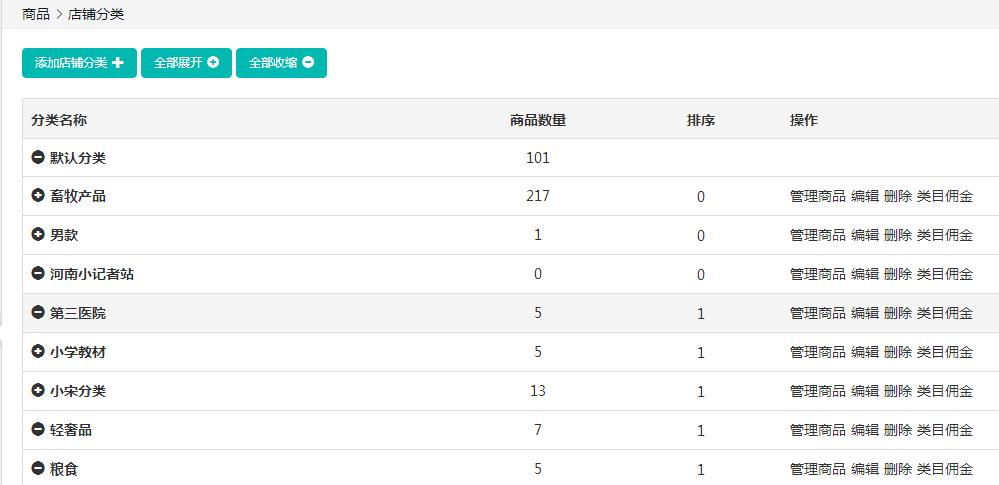
Task: Collapse the 粮食 category row
Action: click(38, 468)
